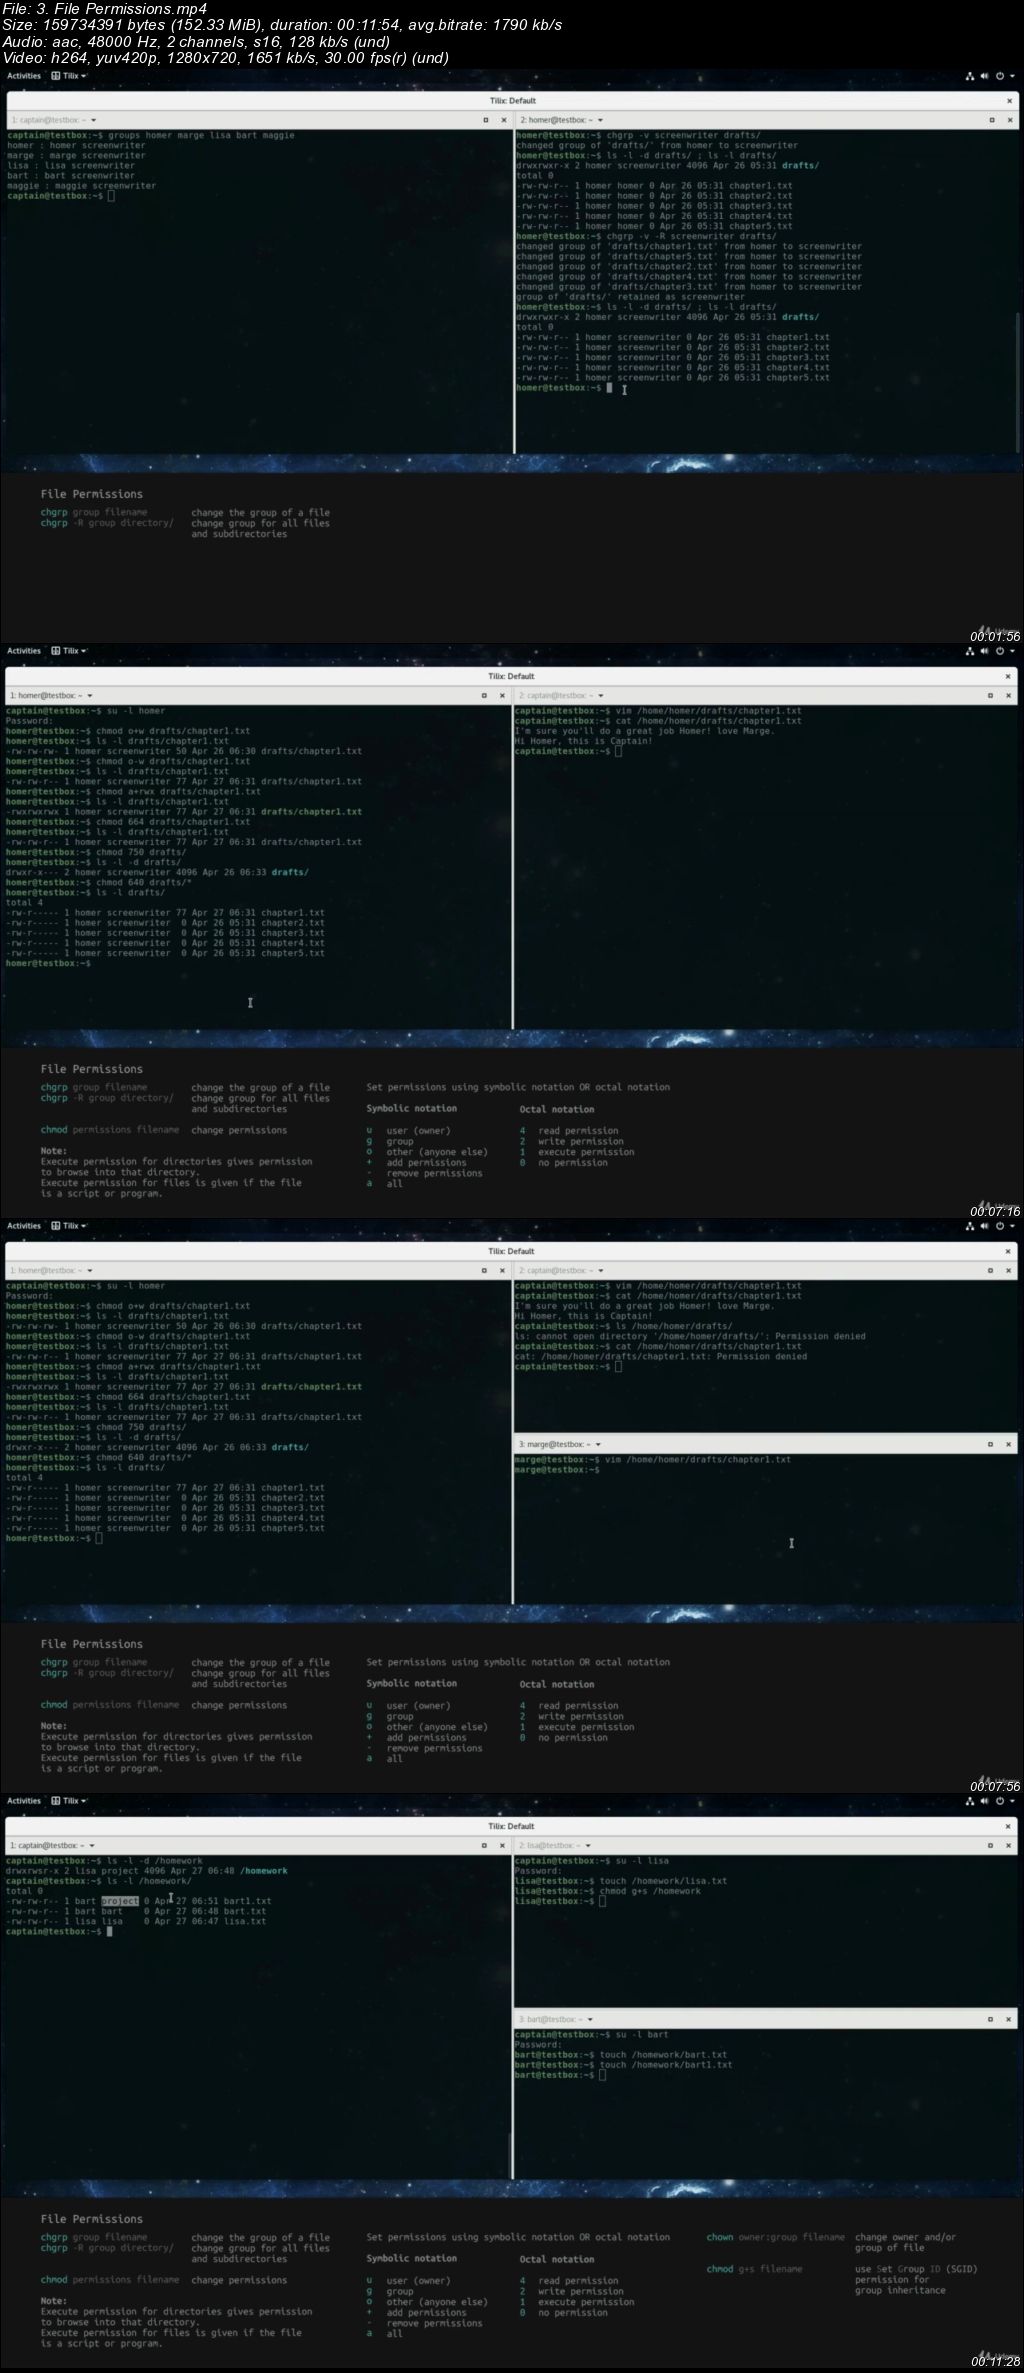The height and width of the screenshot is (2373, 1024).
Task: Click the volume icon in the 00:01:56 frame
Action: pos(984,76)
